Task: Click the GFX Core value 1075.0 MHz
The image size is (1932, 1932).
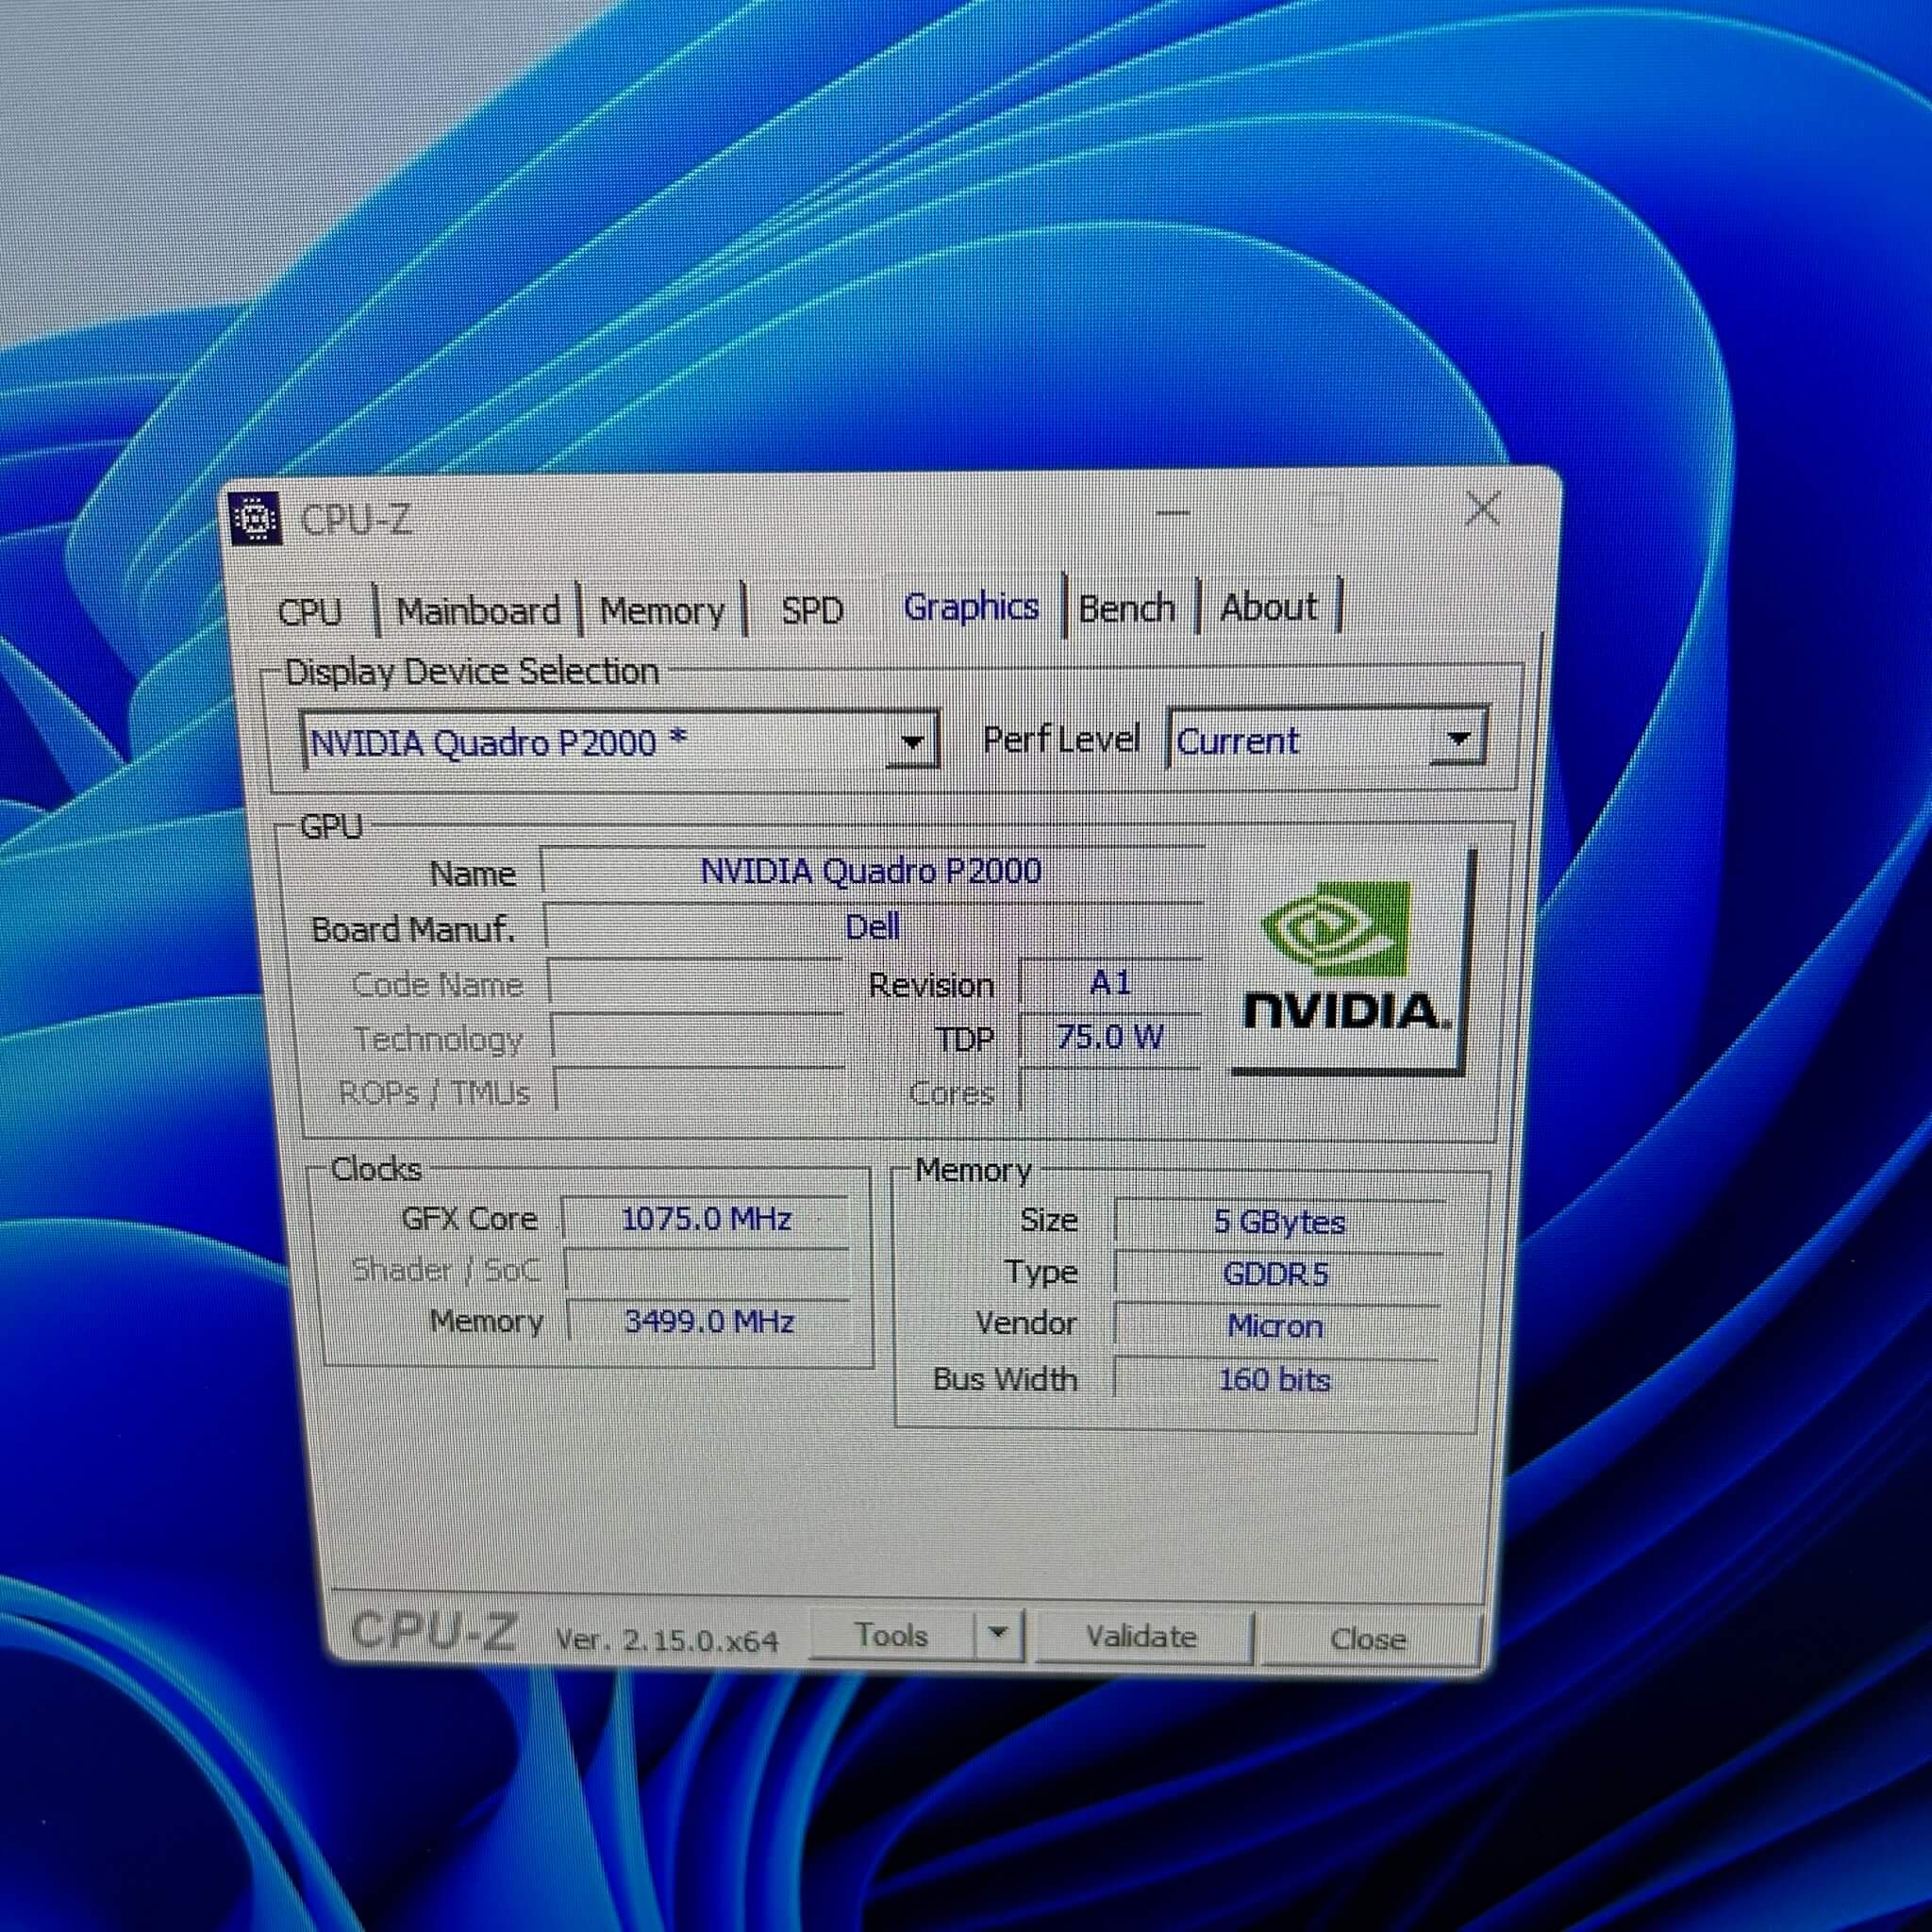Action: click(706, 1219)
